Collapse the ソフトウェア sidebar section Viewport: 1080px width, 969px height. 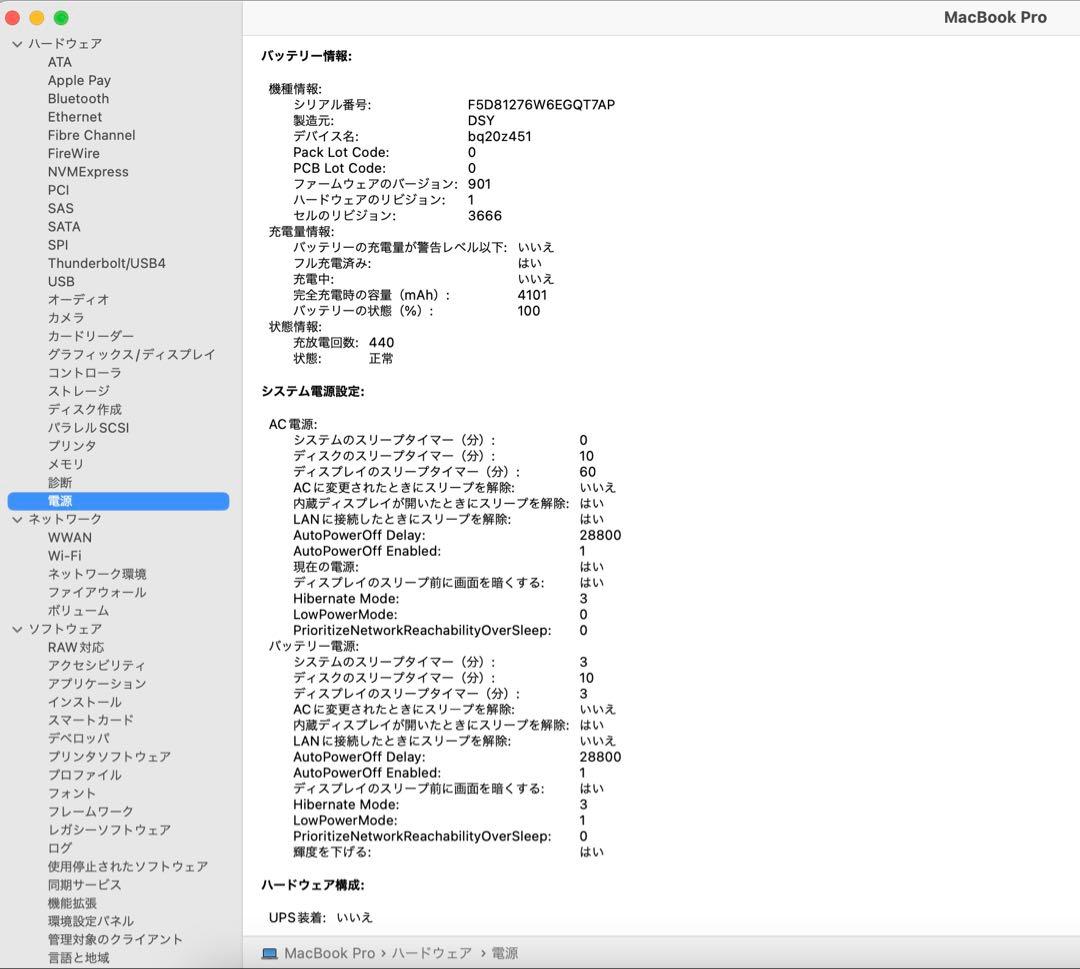pos(16,628)
